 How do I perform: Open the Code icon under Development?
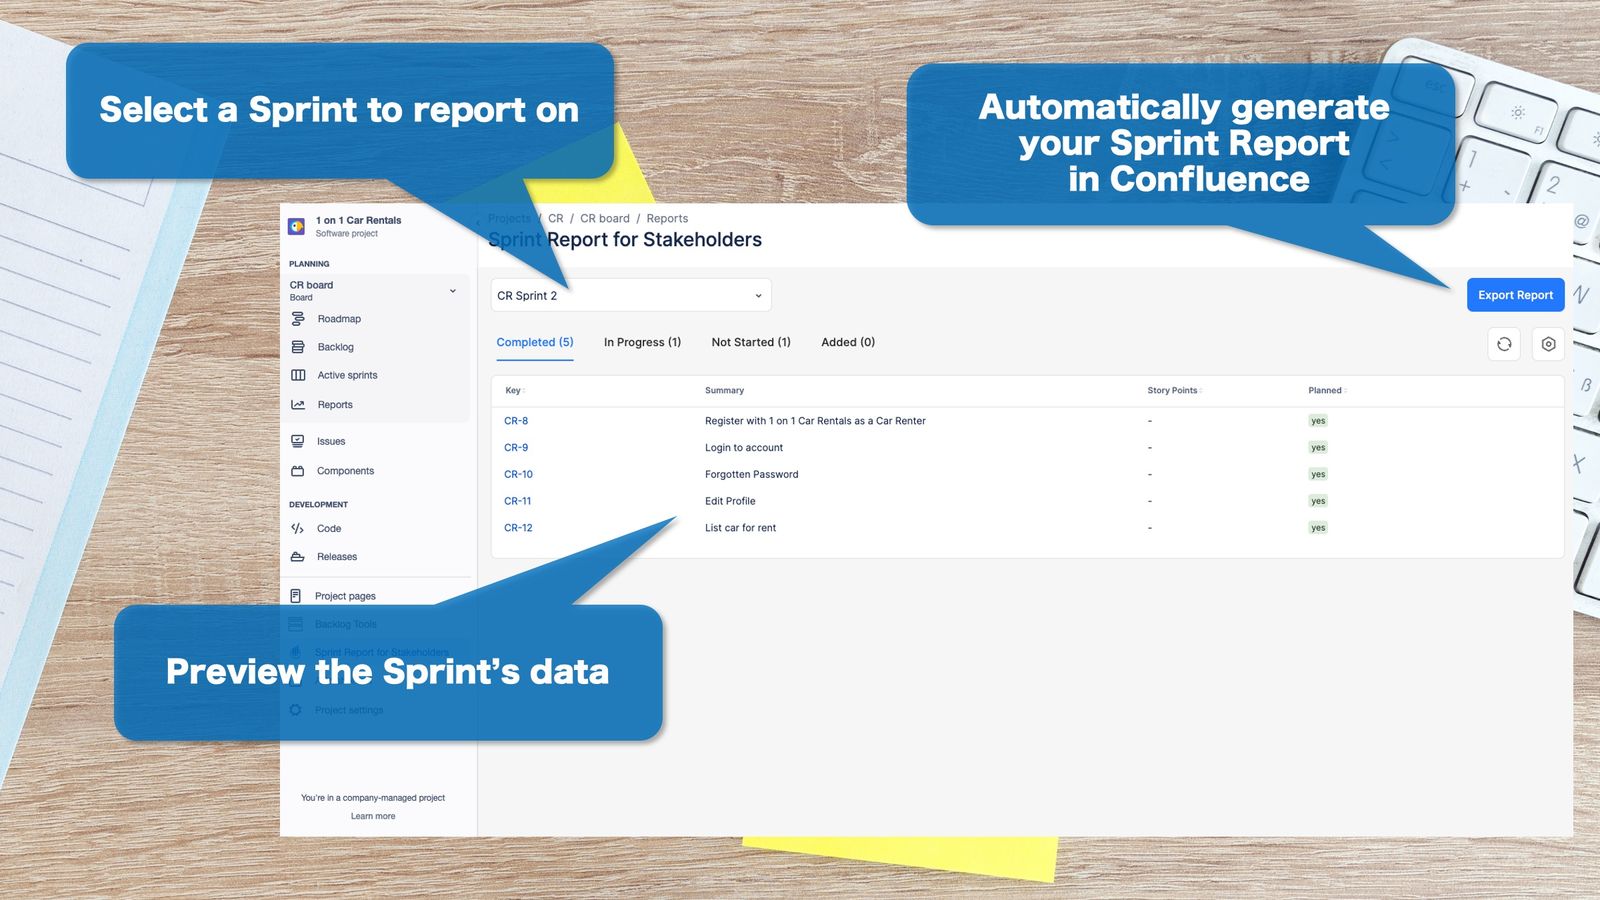tap(298, 529)
